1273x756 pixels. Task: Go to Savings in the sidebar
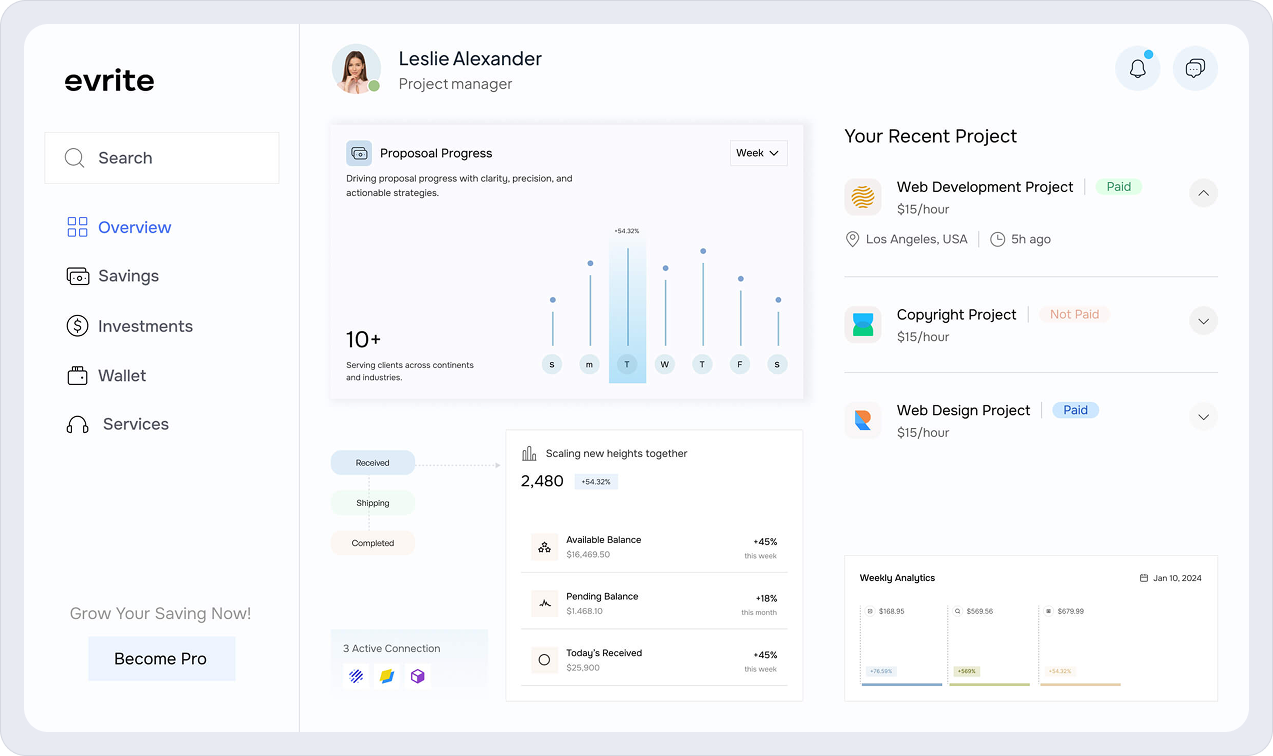127,276
